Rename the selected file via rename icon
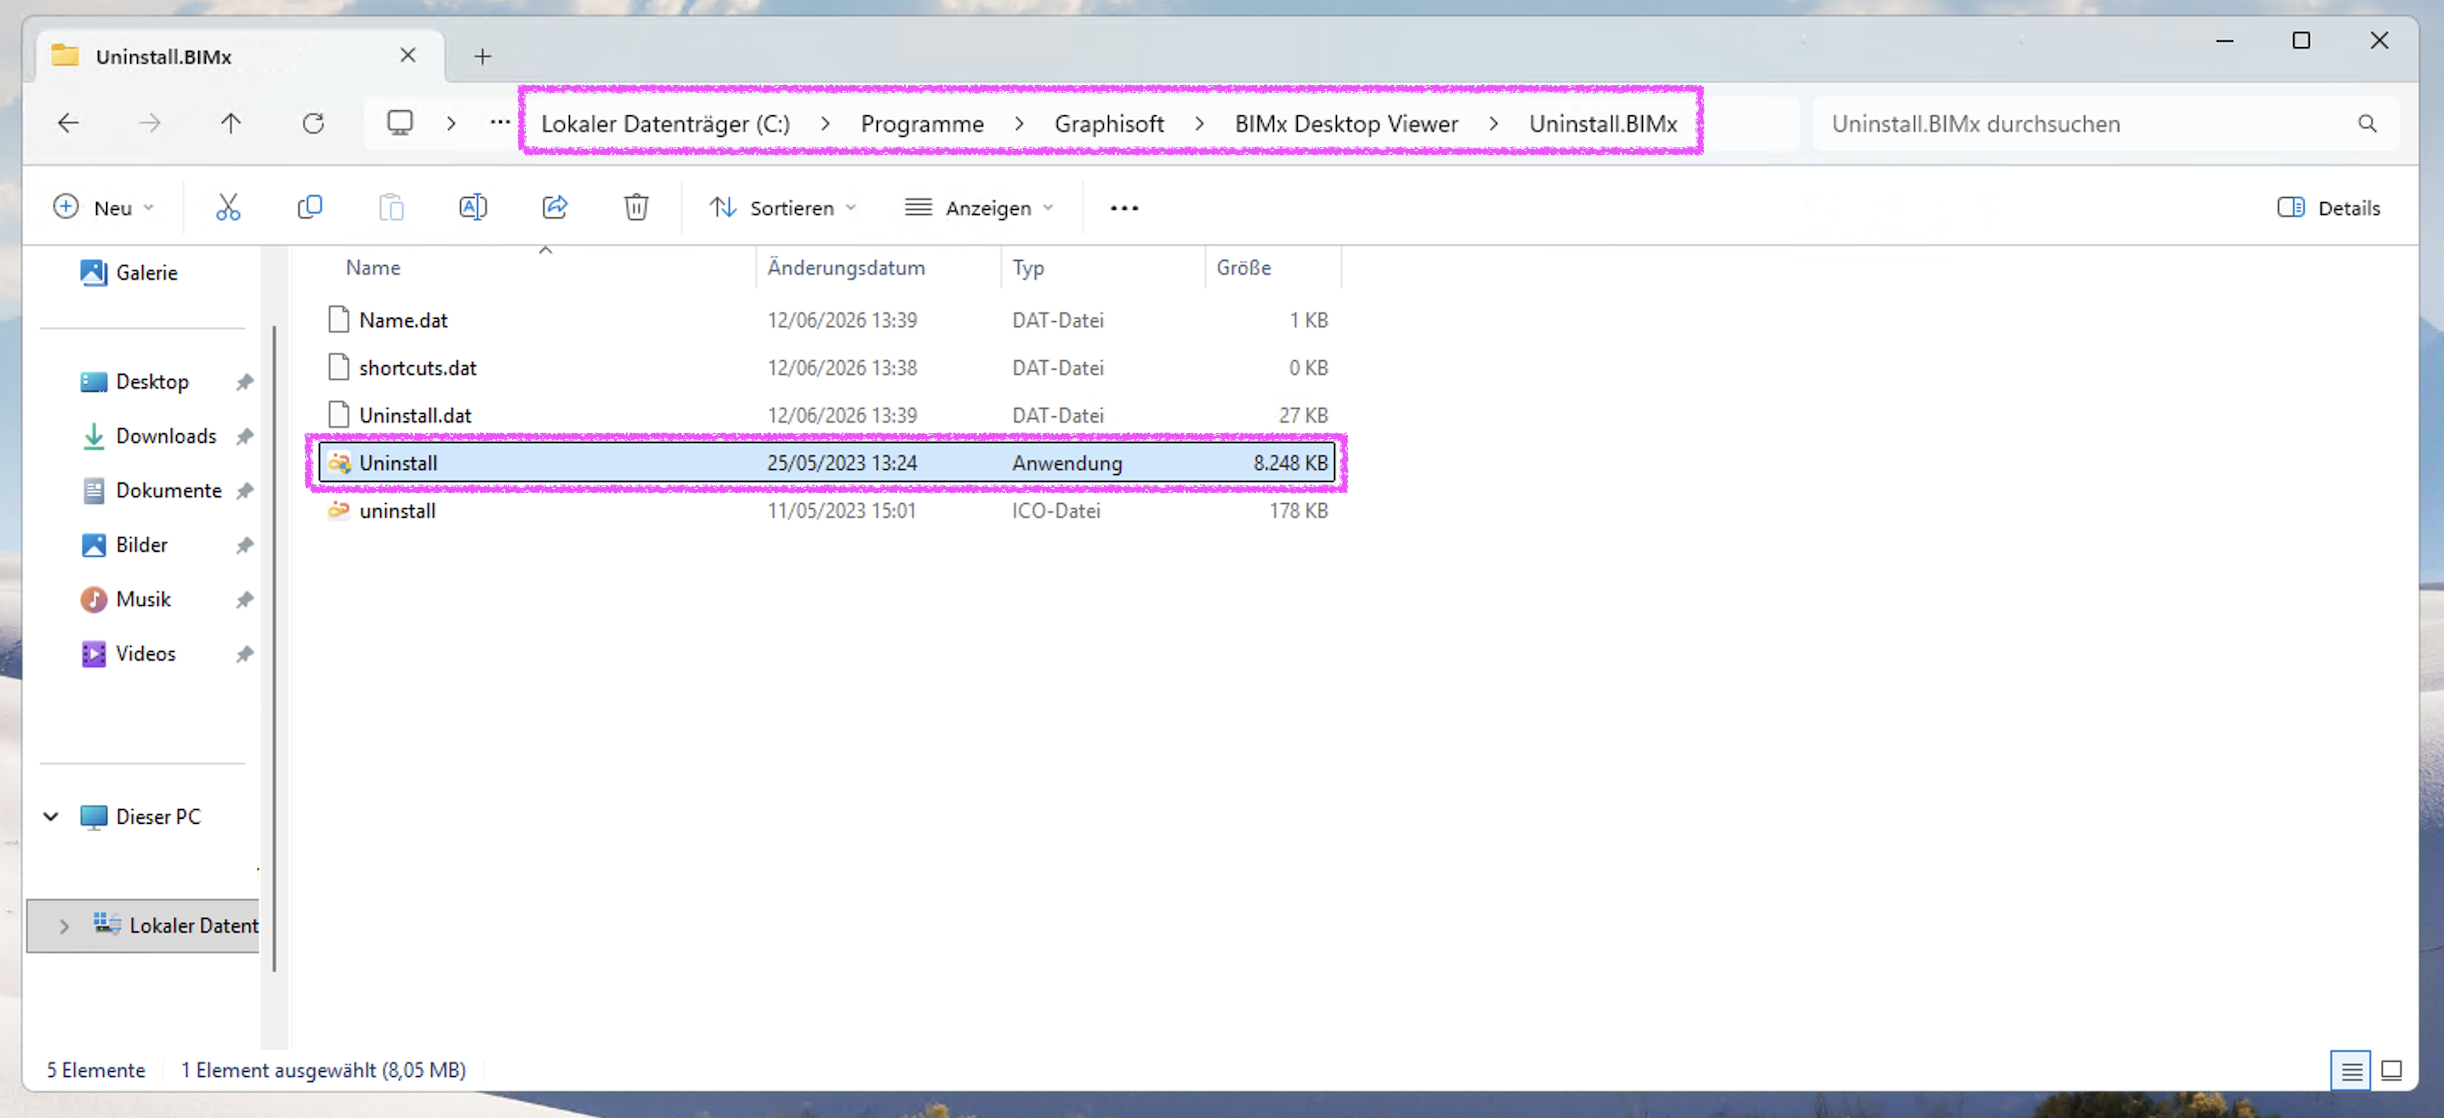This screenshot has width=2444, height=1118. [x=473, y=207]
